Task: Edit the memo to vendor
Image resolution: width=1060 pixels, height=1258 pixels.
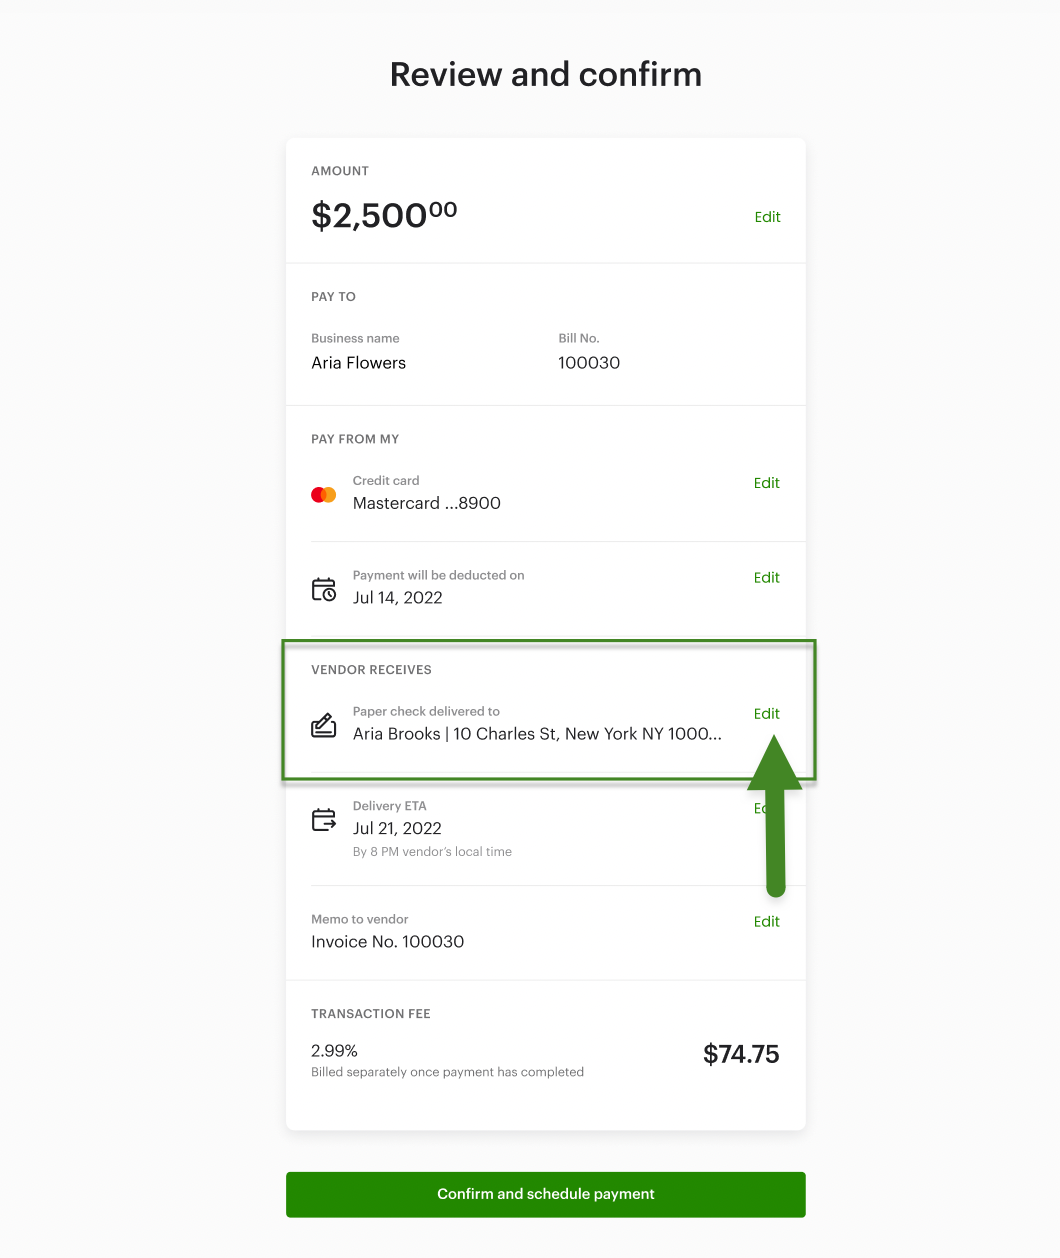Action: [766, 922]
